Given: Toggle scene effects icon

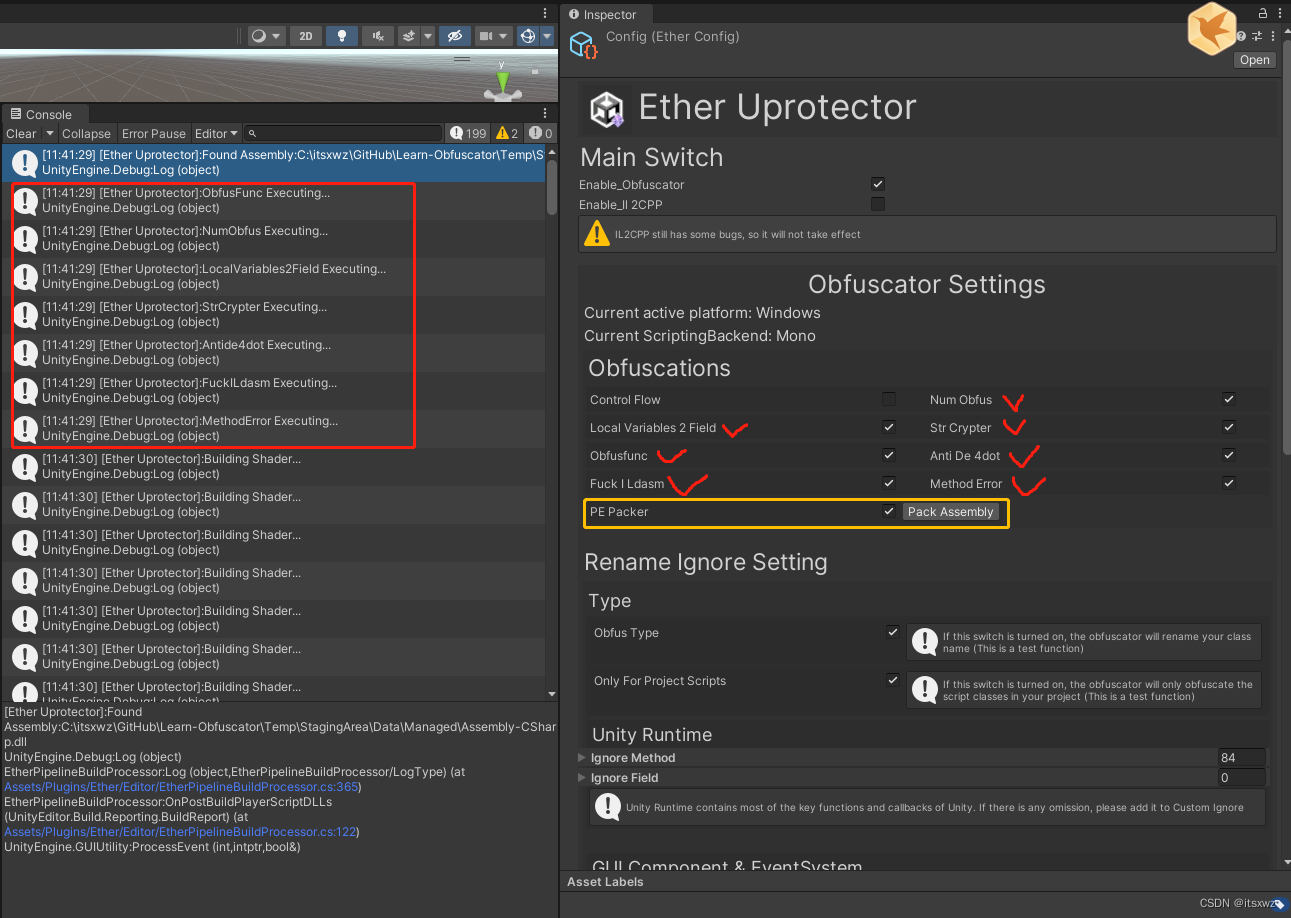Looking at the screenshot, I should [408, 36].
